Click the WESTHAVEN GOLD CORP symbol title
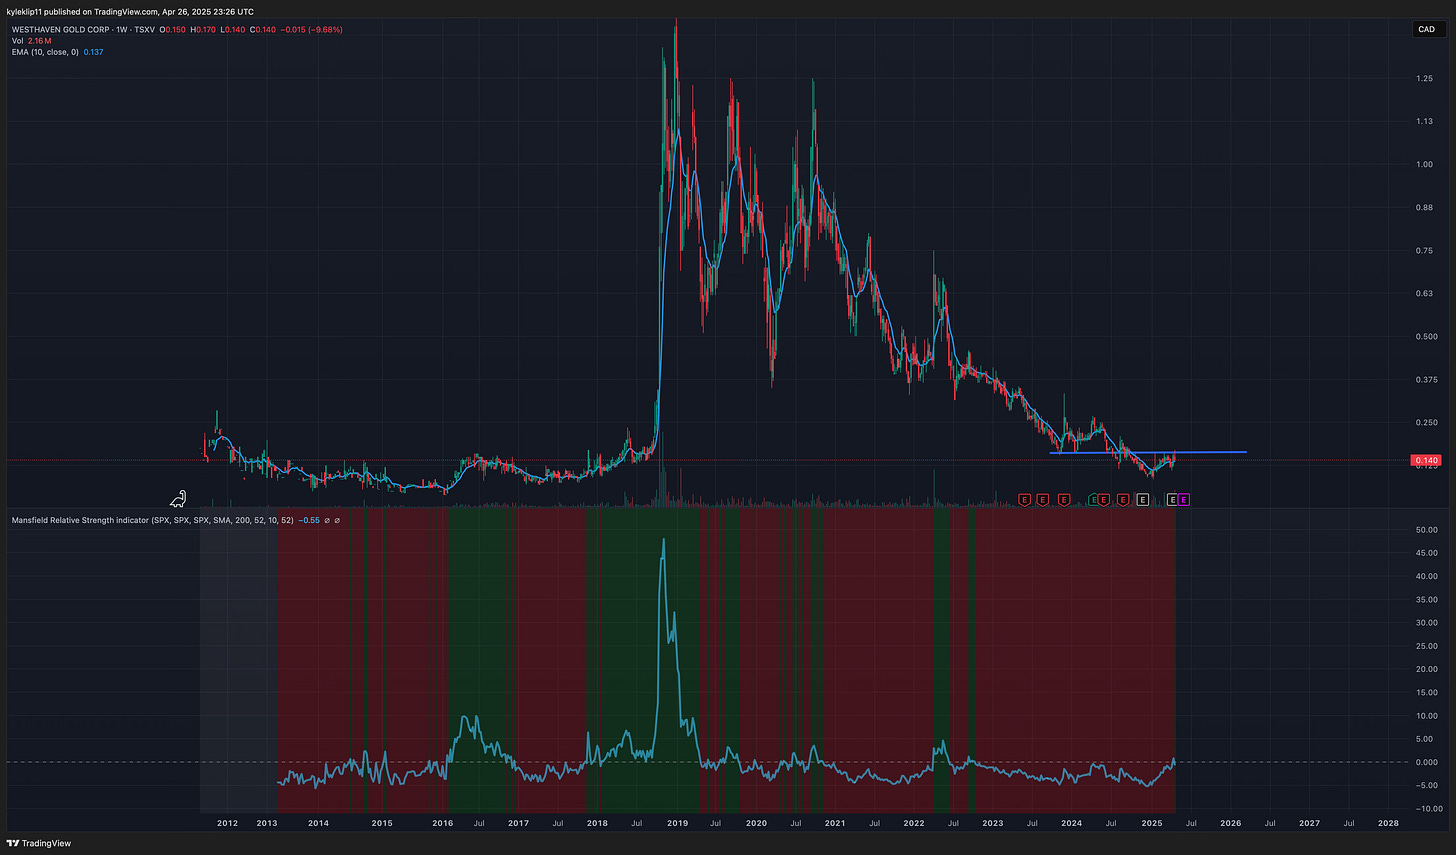This screenshot has width=1456, height=855. click(x=61, y=30)
